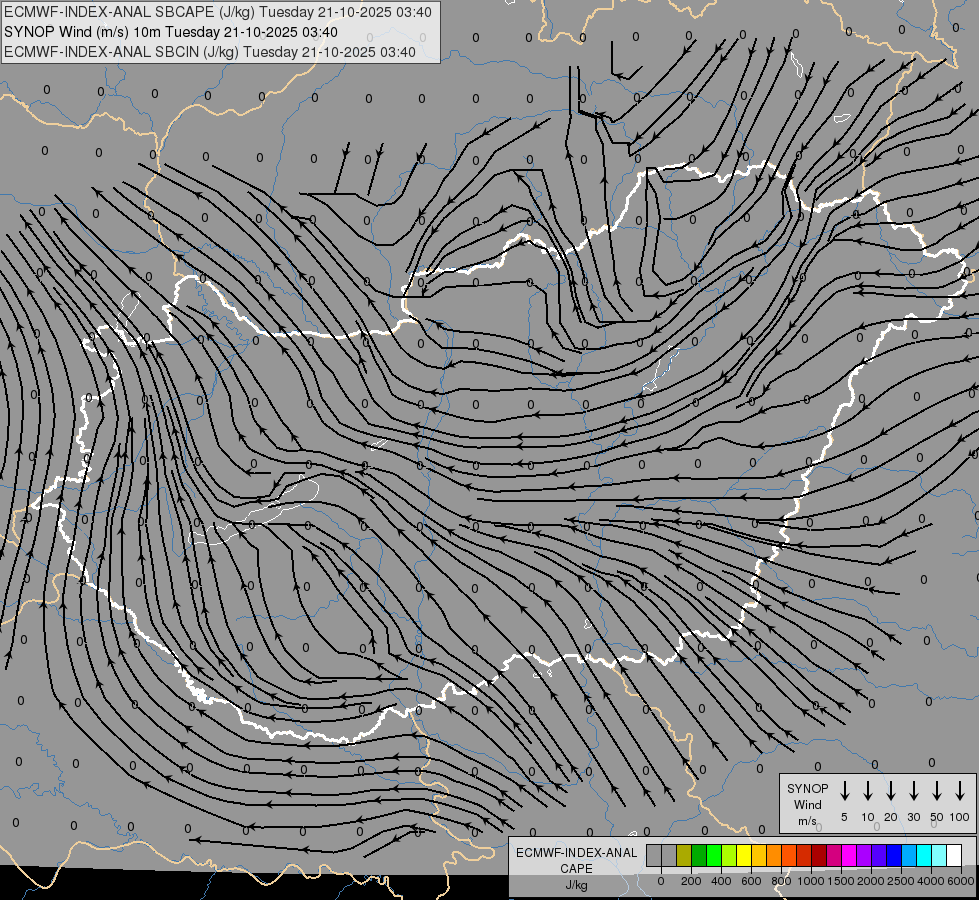The height and width of the screenshot is (900, 979).
Task: Click the 10 m/s wind arrow in legend
Action: point(868,791)
